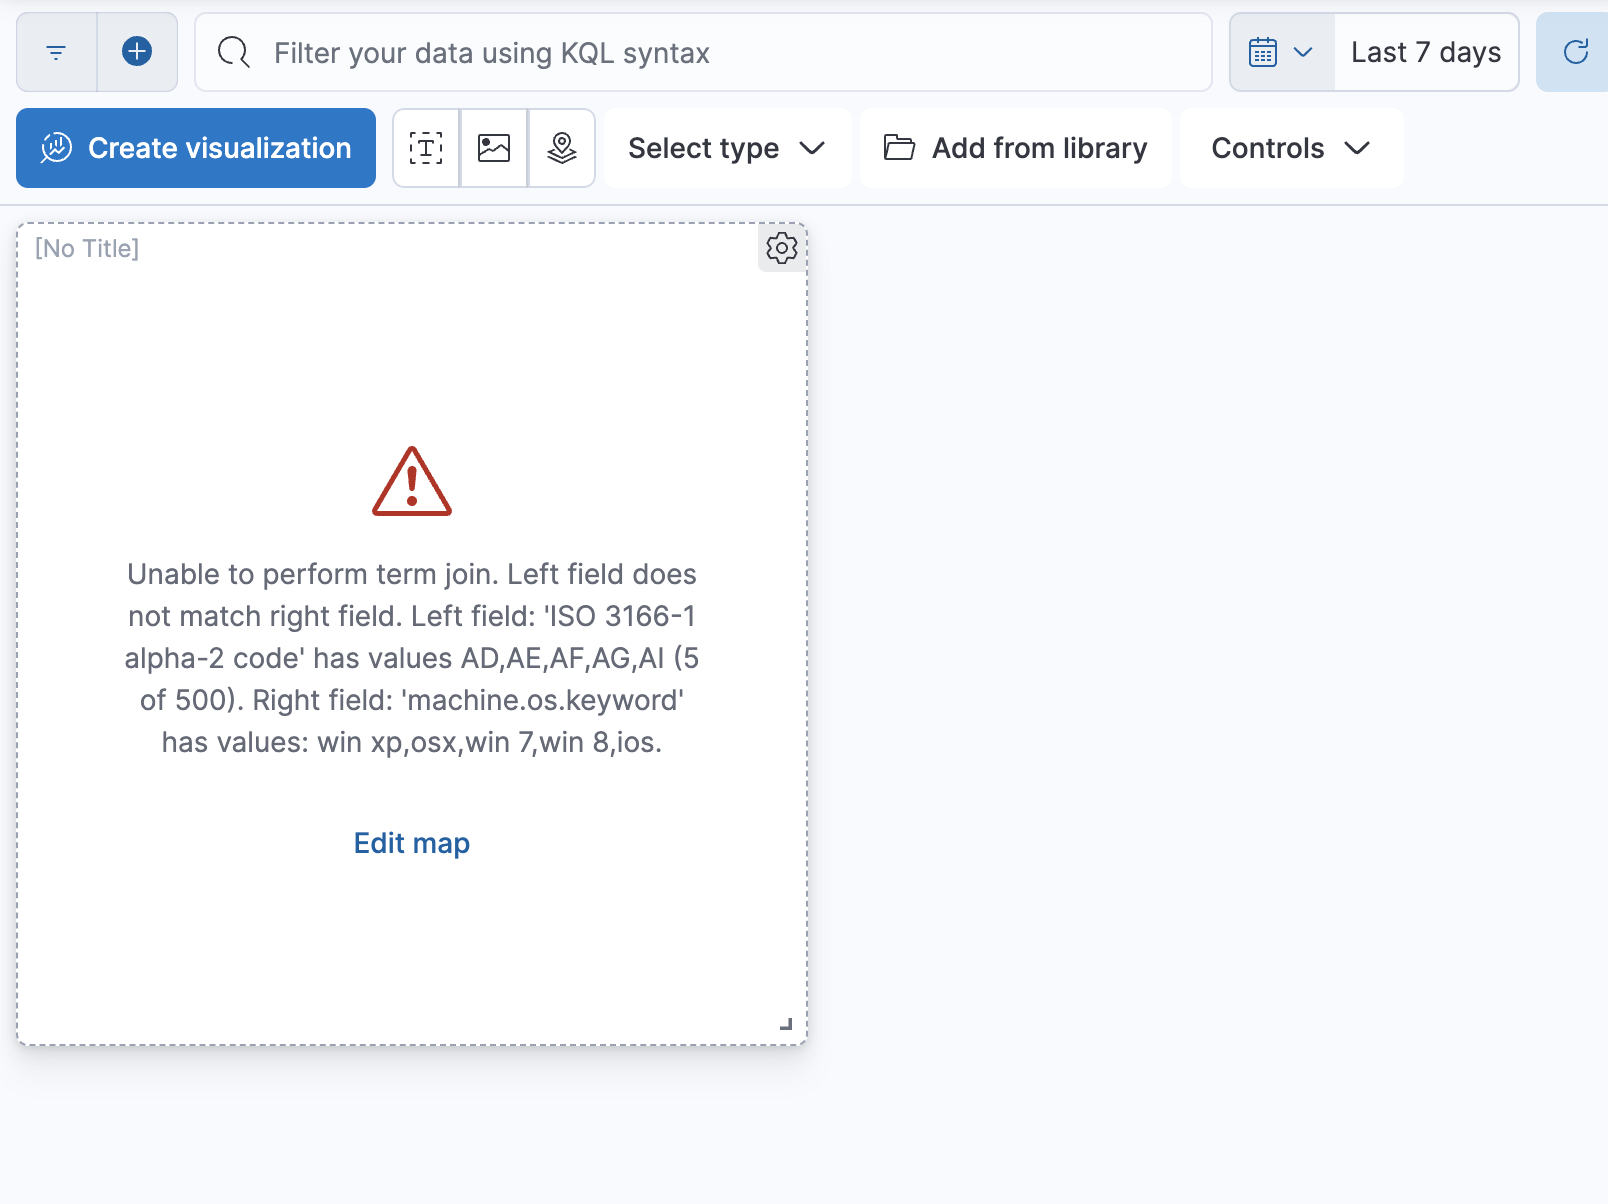Screen dimensions: 1608x1204
Task: Refresh the dashboard data
Action: click(1575, 51)
